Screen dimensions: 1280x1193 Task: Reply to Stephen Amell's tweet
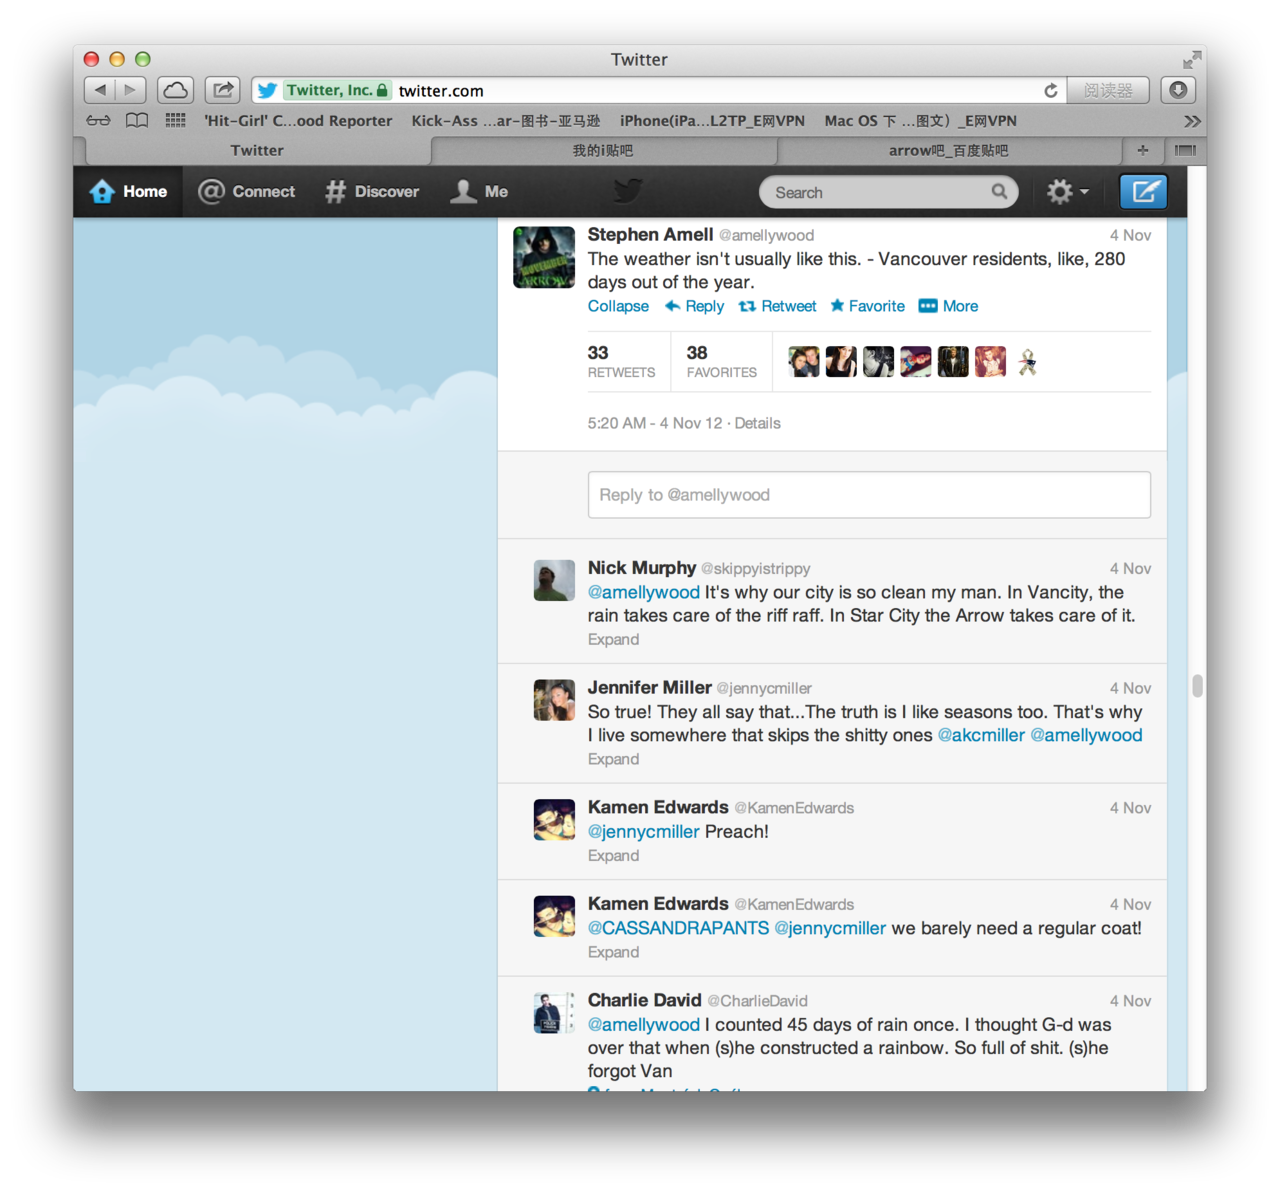pos(694,306)
